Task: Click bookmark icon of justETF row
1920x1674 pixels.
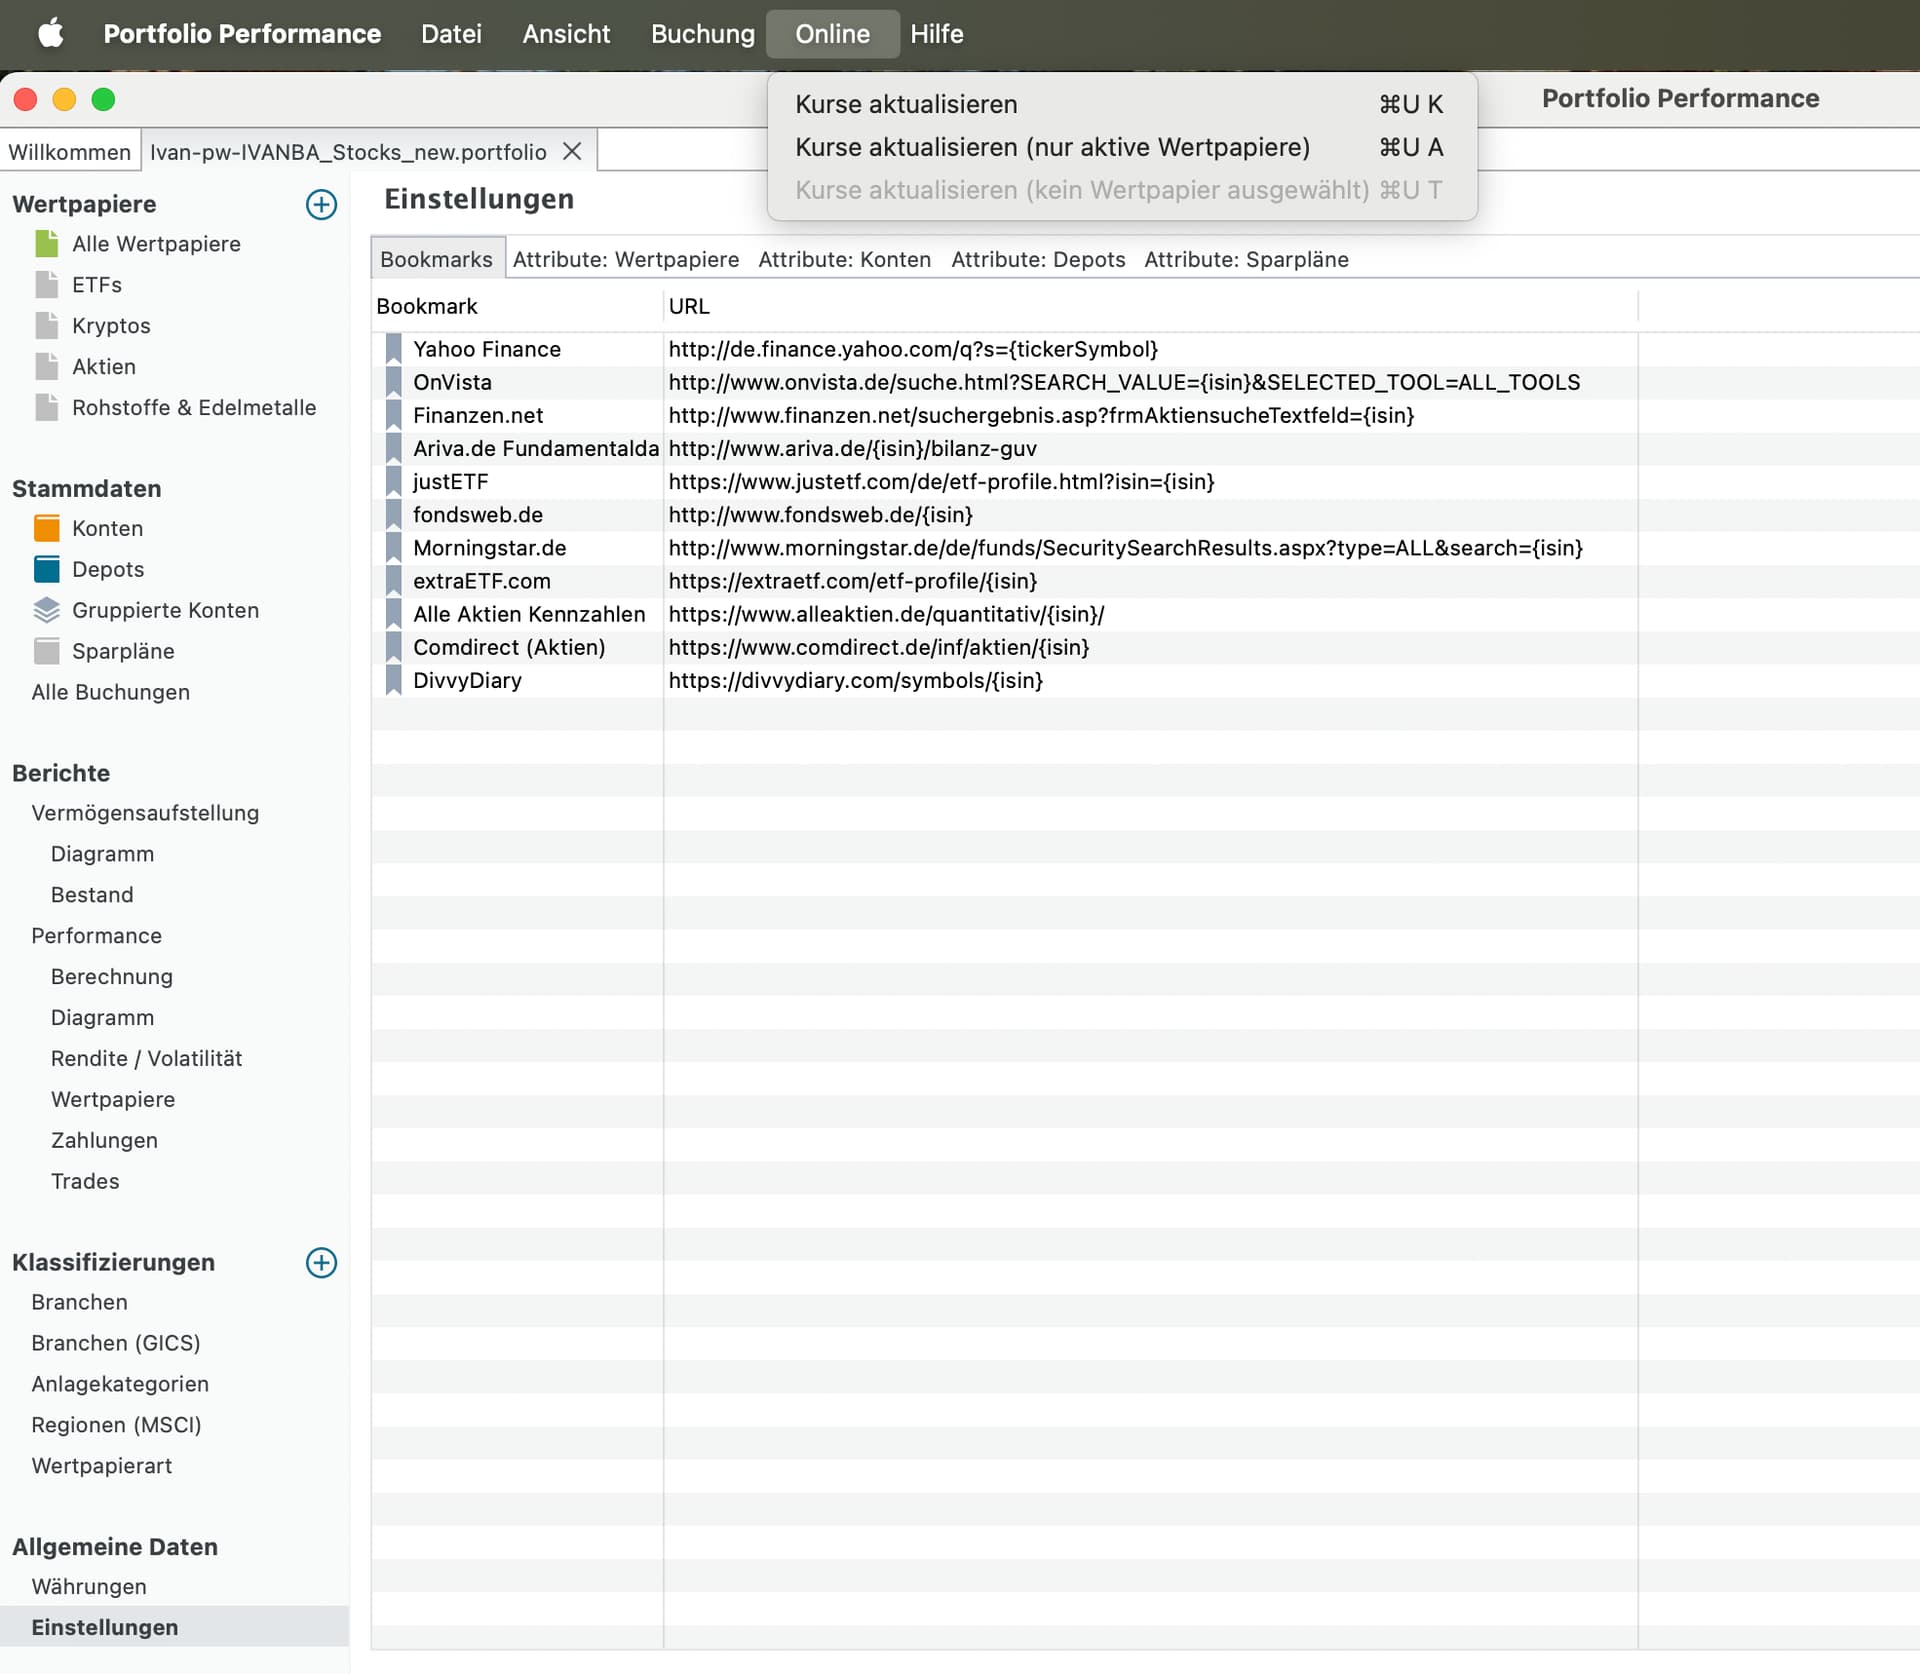Action: 393,481
